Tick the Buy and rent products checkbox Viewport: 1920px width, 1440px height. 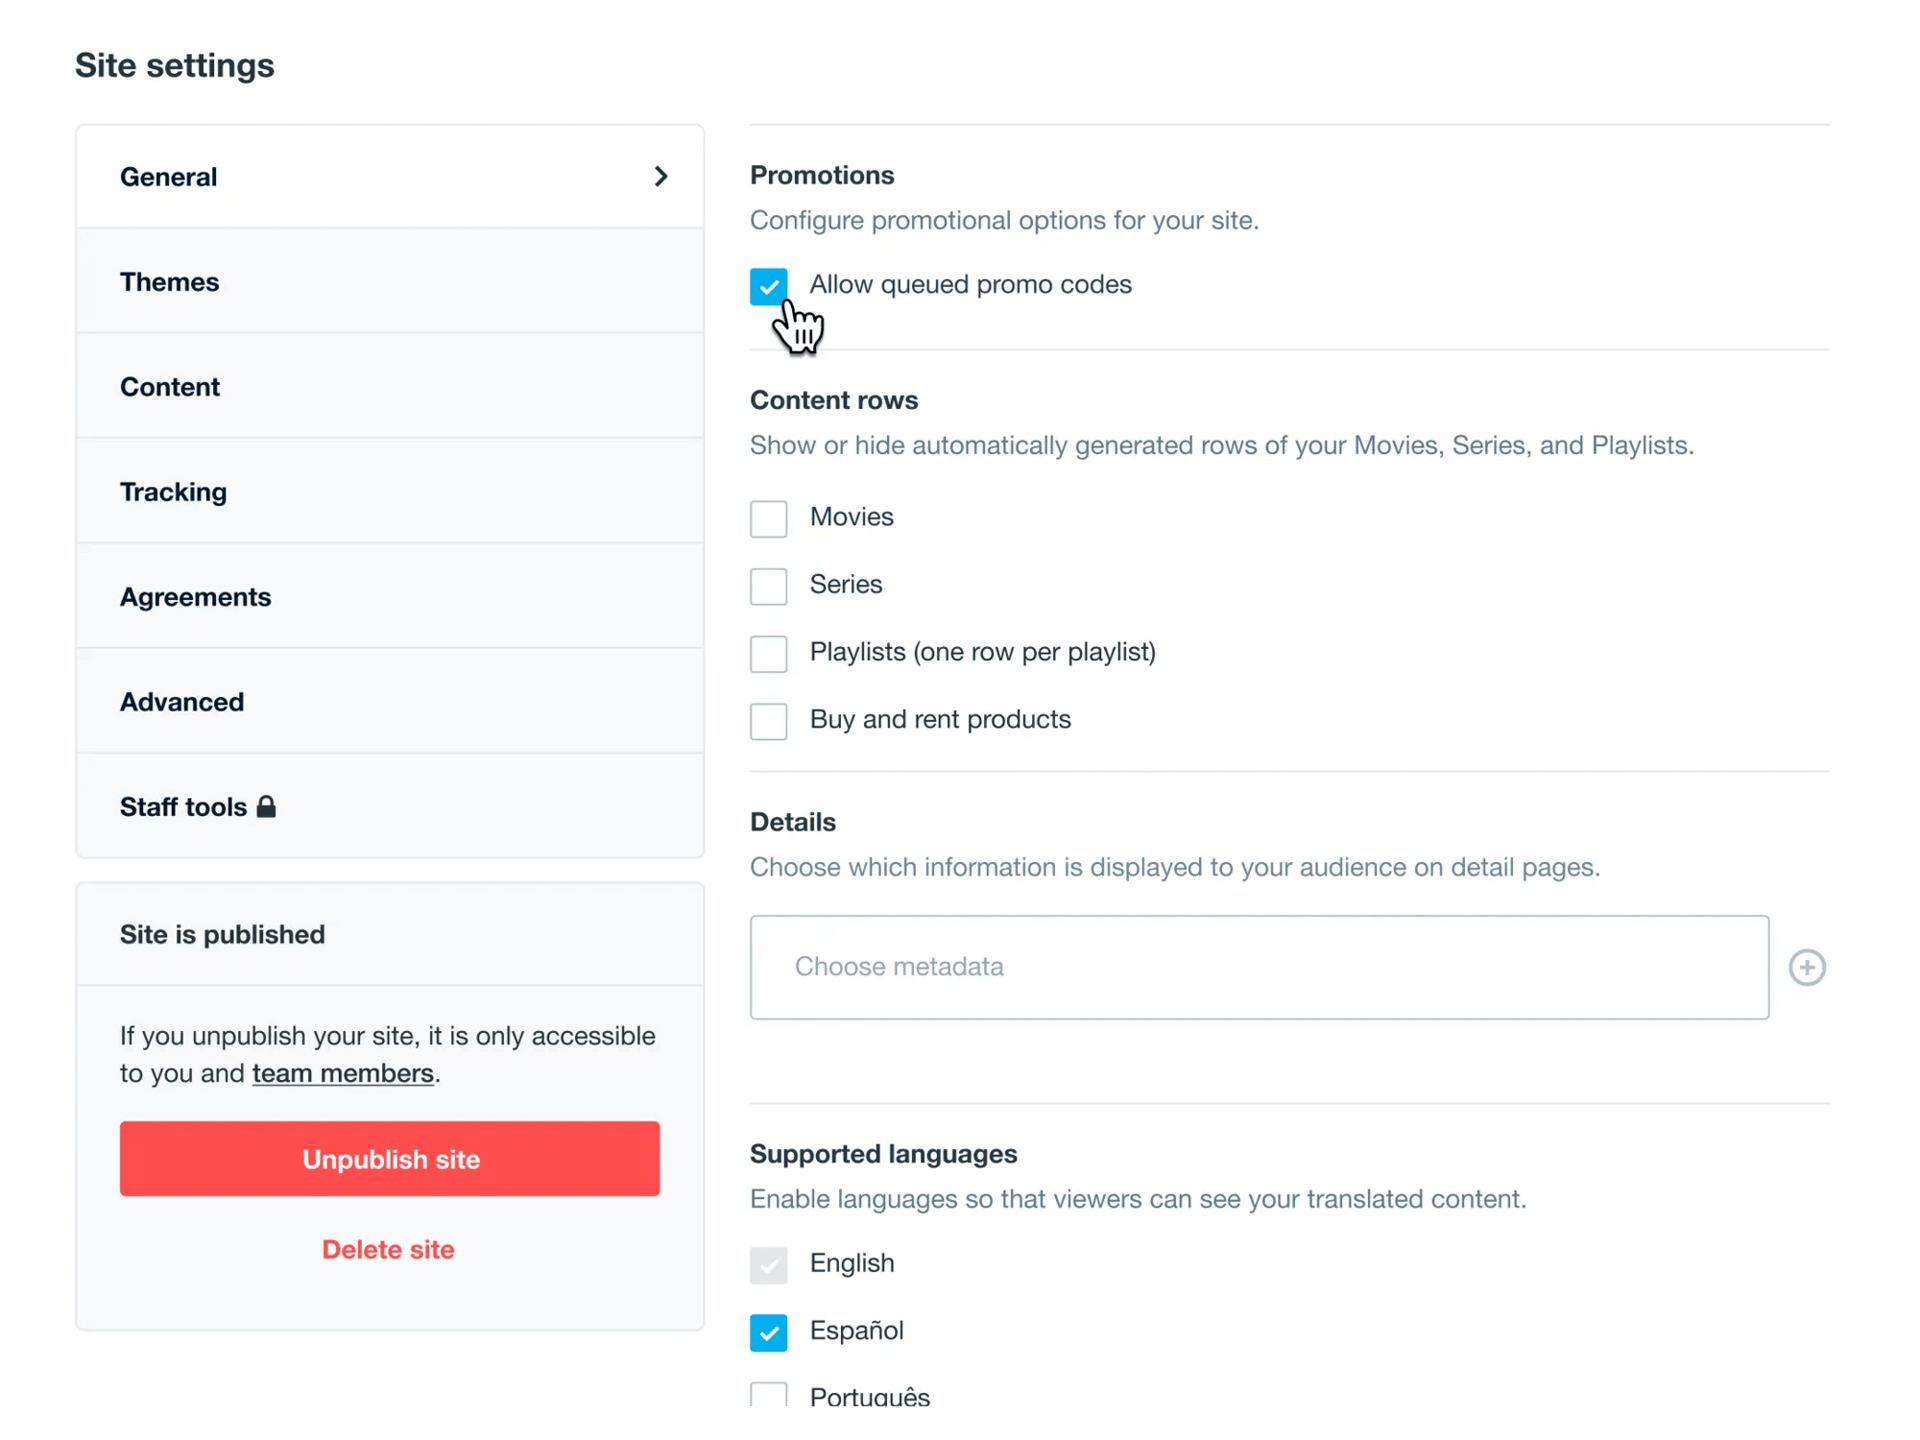(x=768, y=721)
